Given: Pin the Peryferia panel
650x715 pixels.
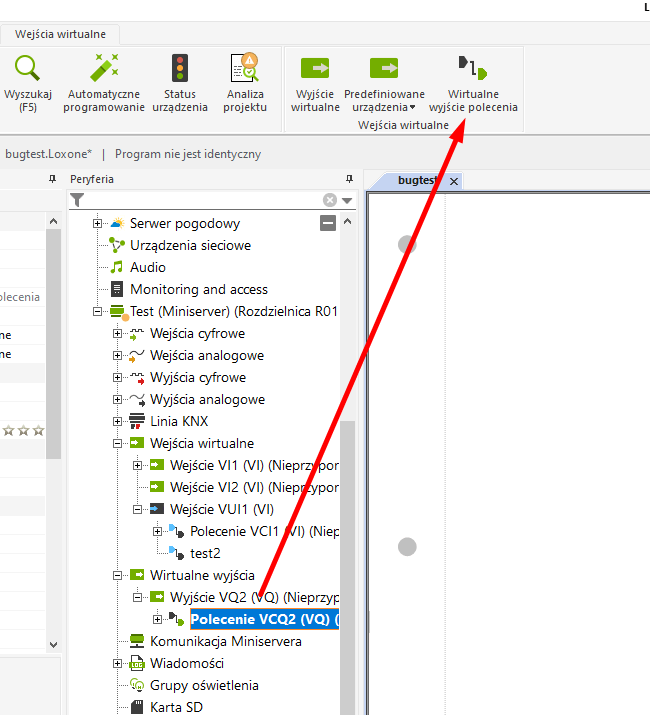Looking at the screenshot, I should tap(349, 179).
